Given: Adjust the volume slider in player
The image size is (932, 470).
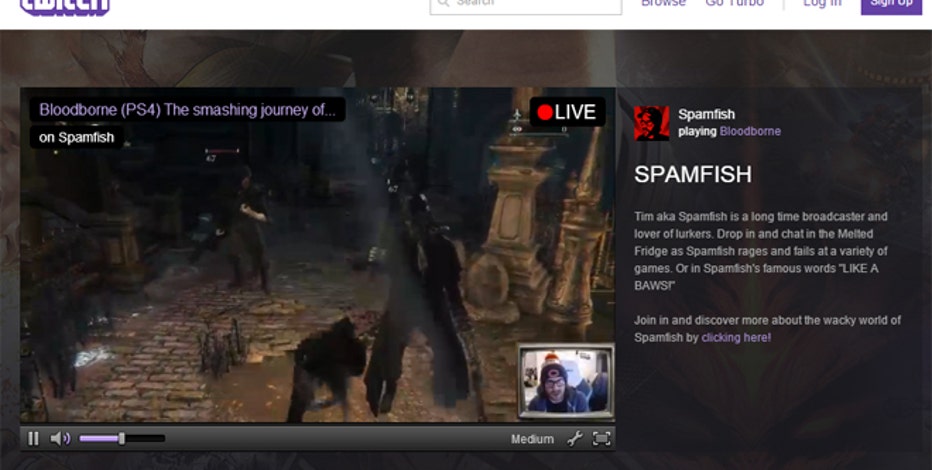Looking at the screenshot, I should [x=122, y=439].
